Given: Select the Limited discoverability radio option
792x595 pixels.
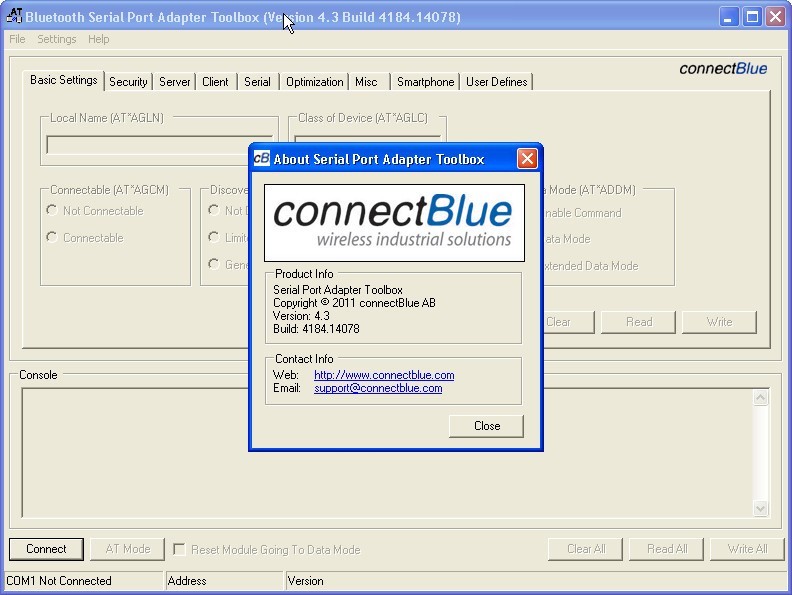Looking at the screenshot, I should 214,237.
